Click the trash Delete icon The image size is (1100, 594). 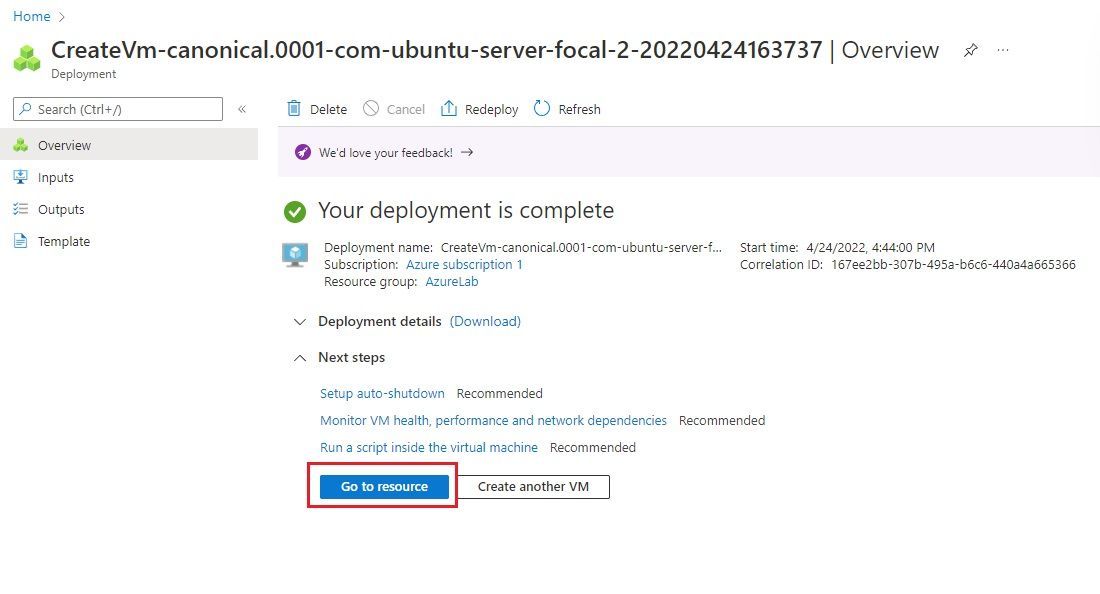[x=294, y=109]
